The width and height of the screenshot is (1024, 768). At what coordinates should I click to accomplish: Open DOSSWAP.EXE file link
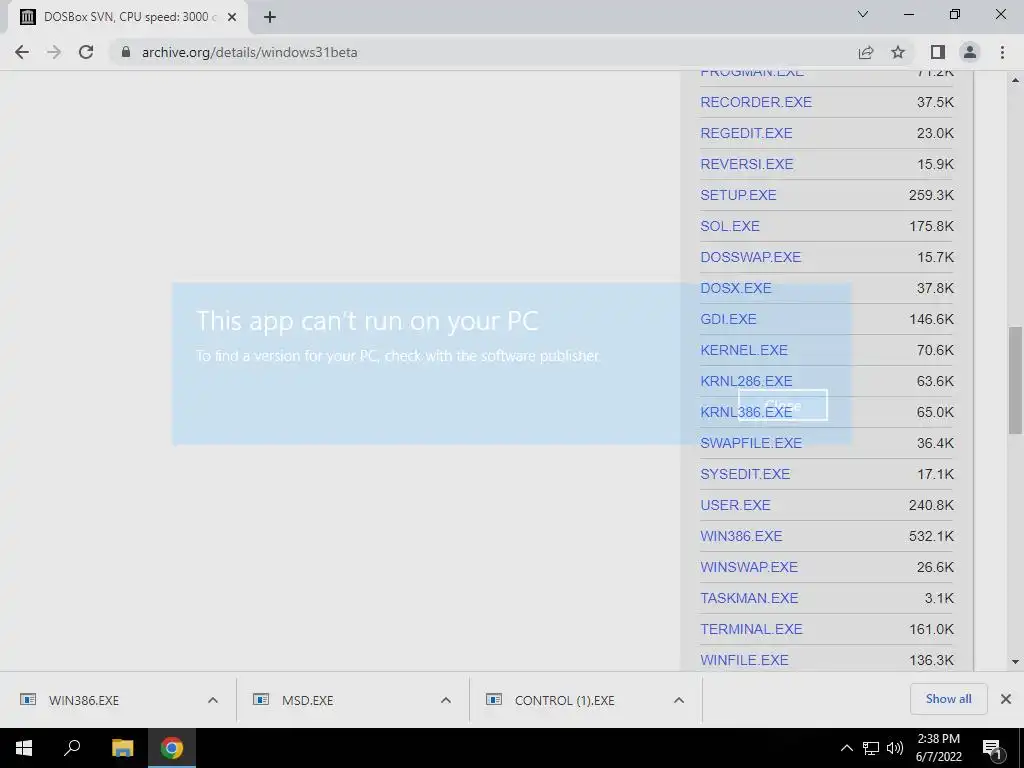pyautogui.click(x=750, y=257)
